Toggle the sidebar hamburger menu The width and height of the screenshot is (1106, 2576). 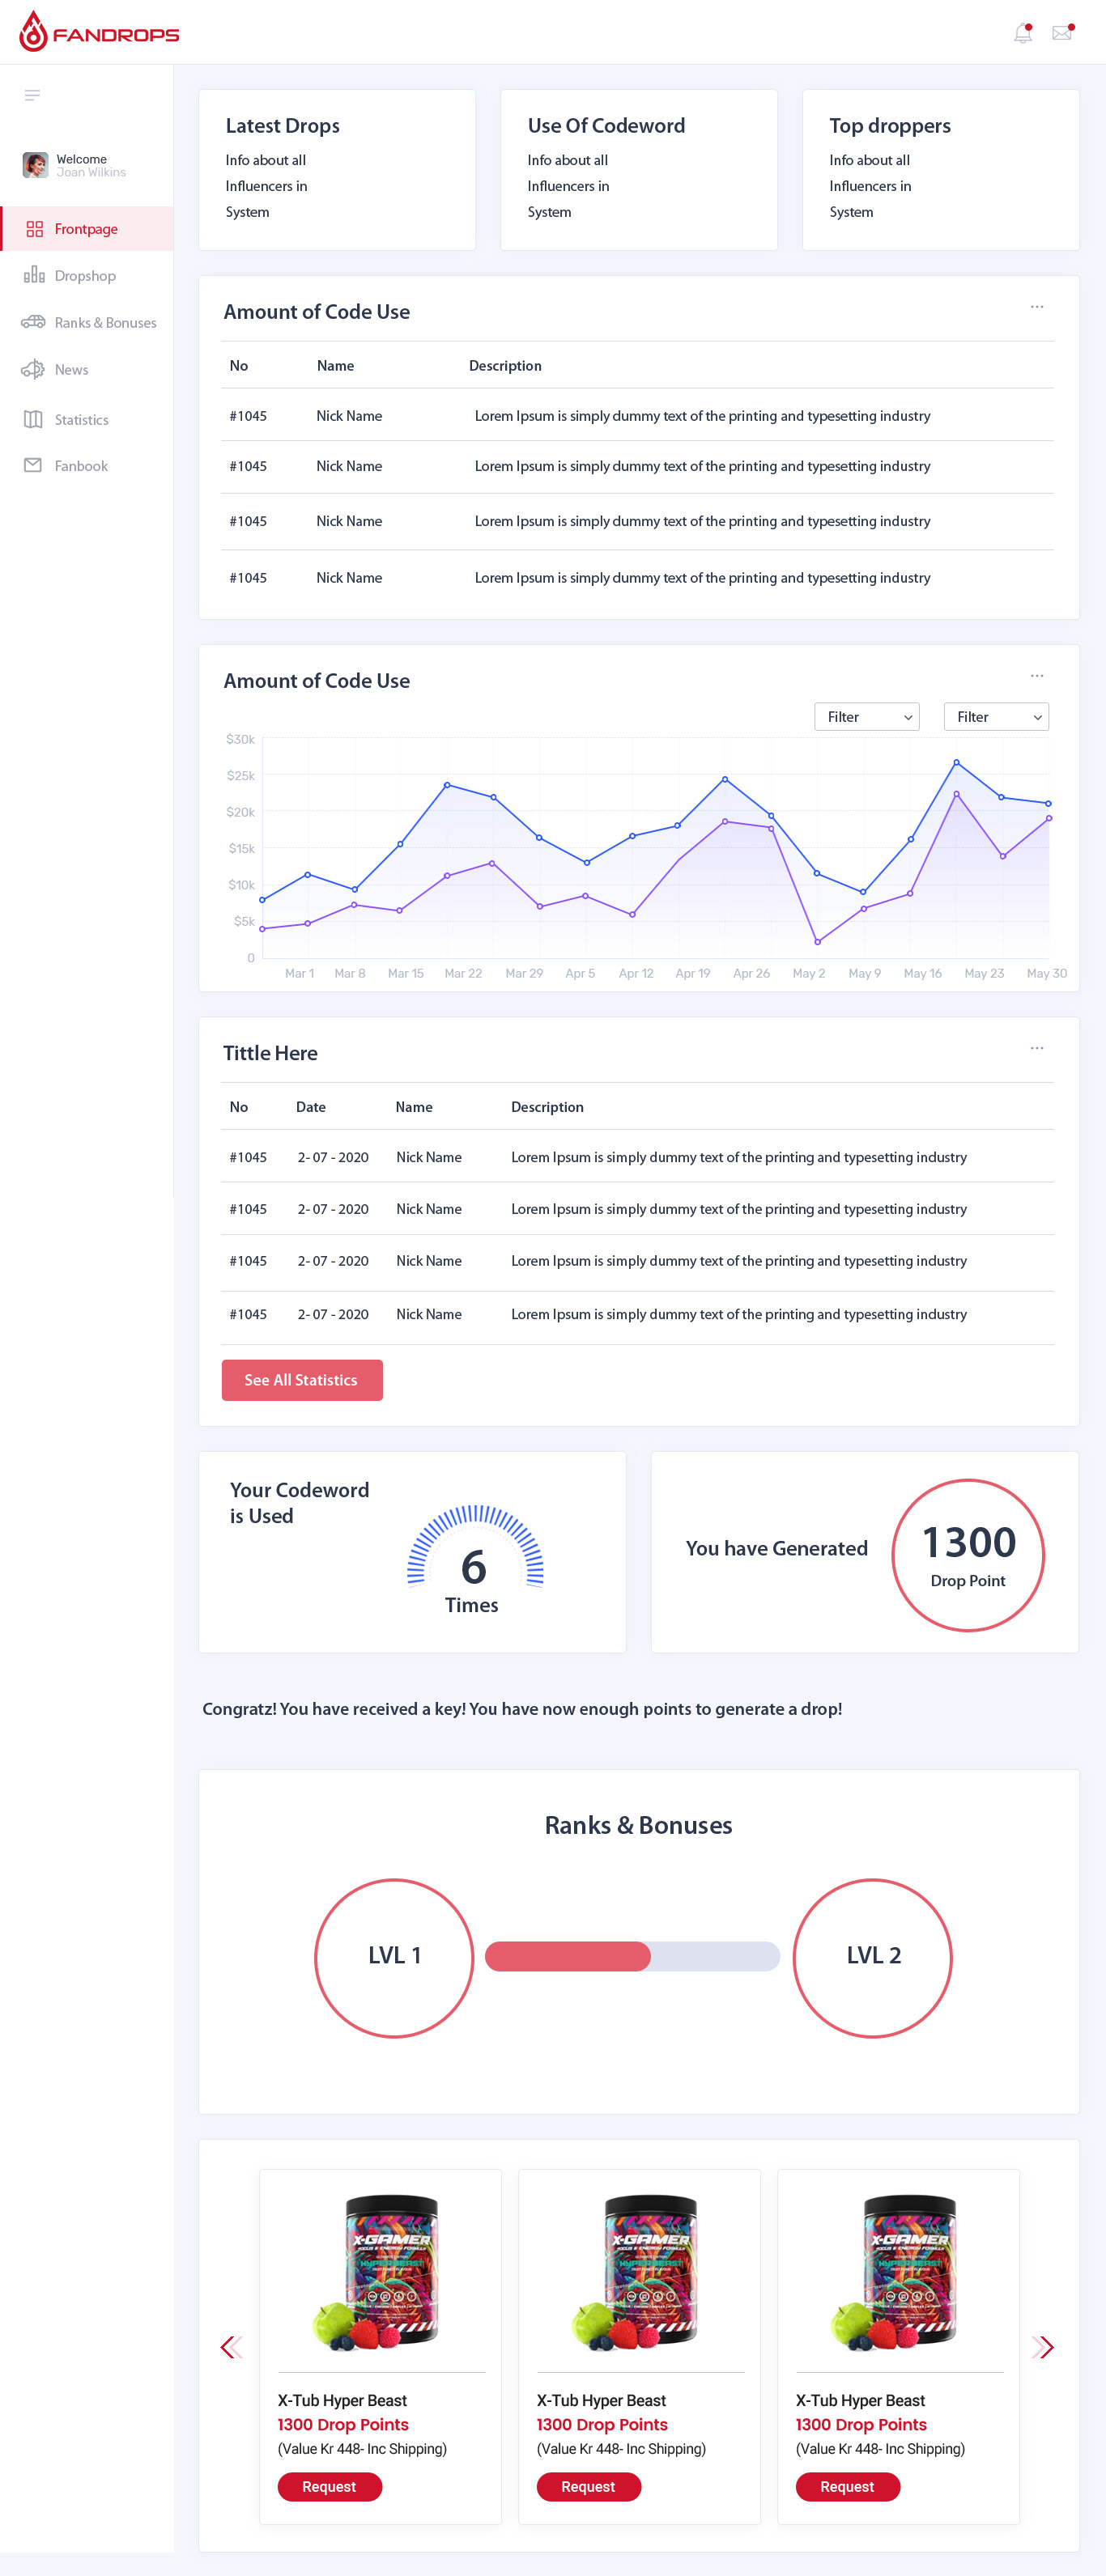32,95
